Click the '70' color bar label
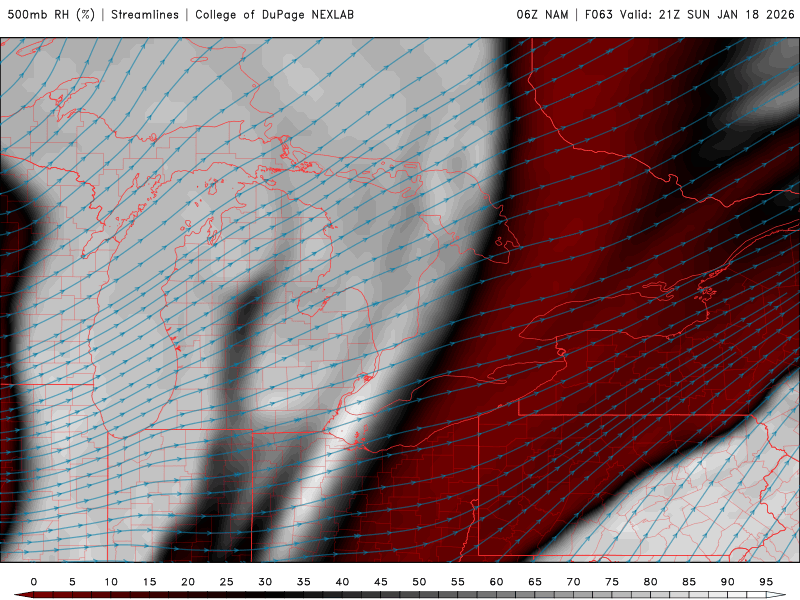Image resolution: width=800 pixels, height=600 pixels. pos(573,582)
